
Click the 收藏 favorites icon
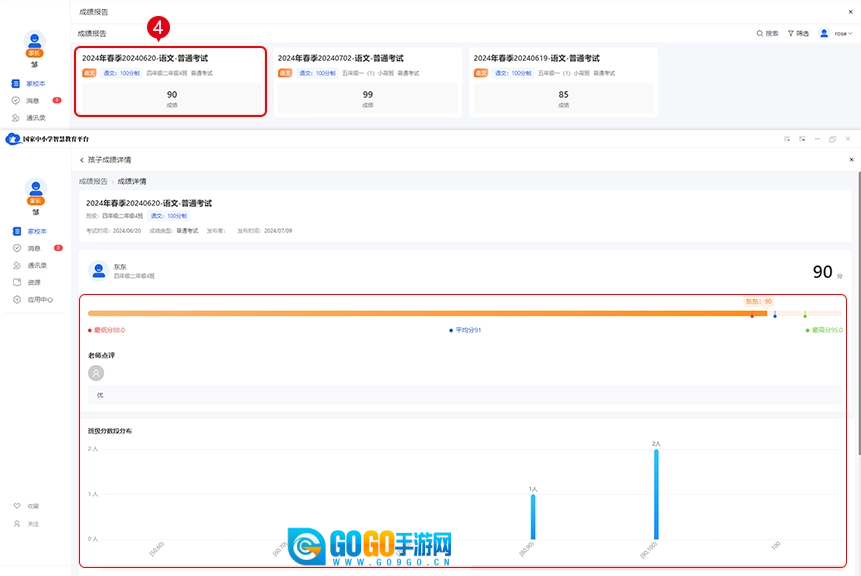click(17, 506)
